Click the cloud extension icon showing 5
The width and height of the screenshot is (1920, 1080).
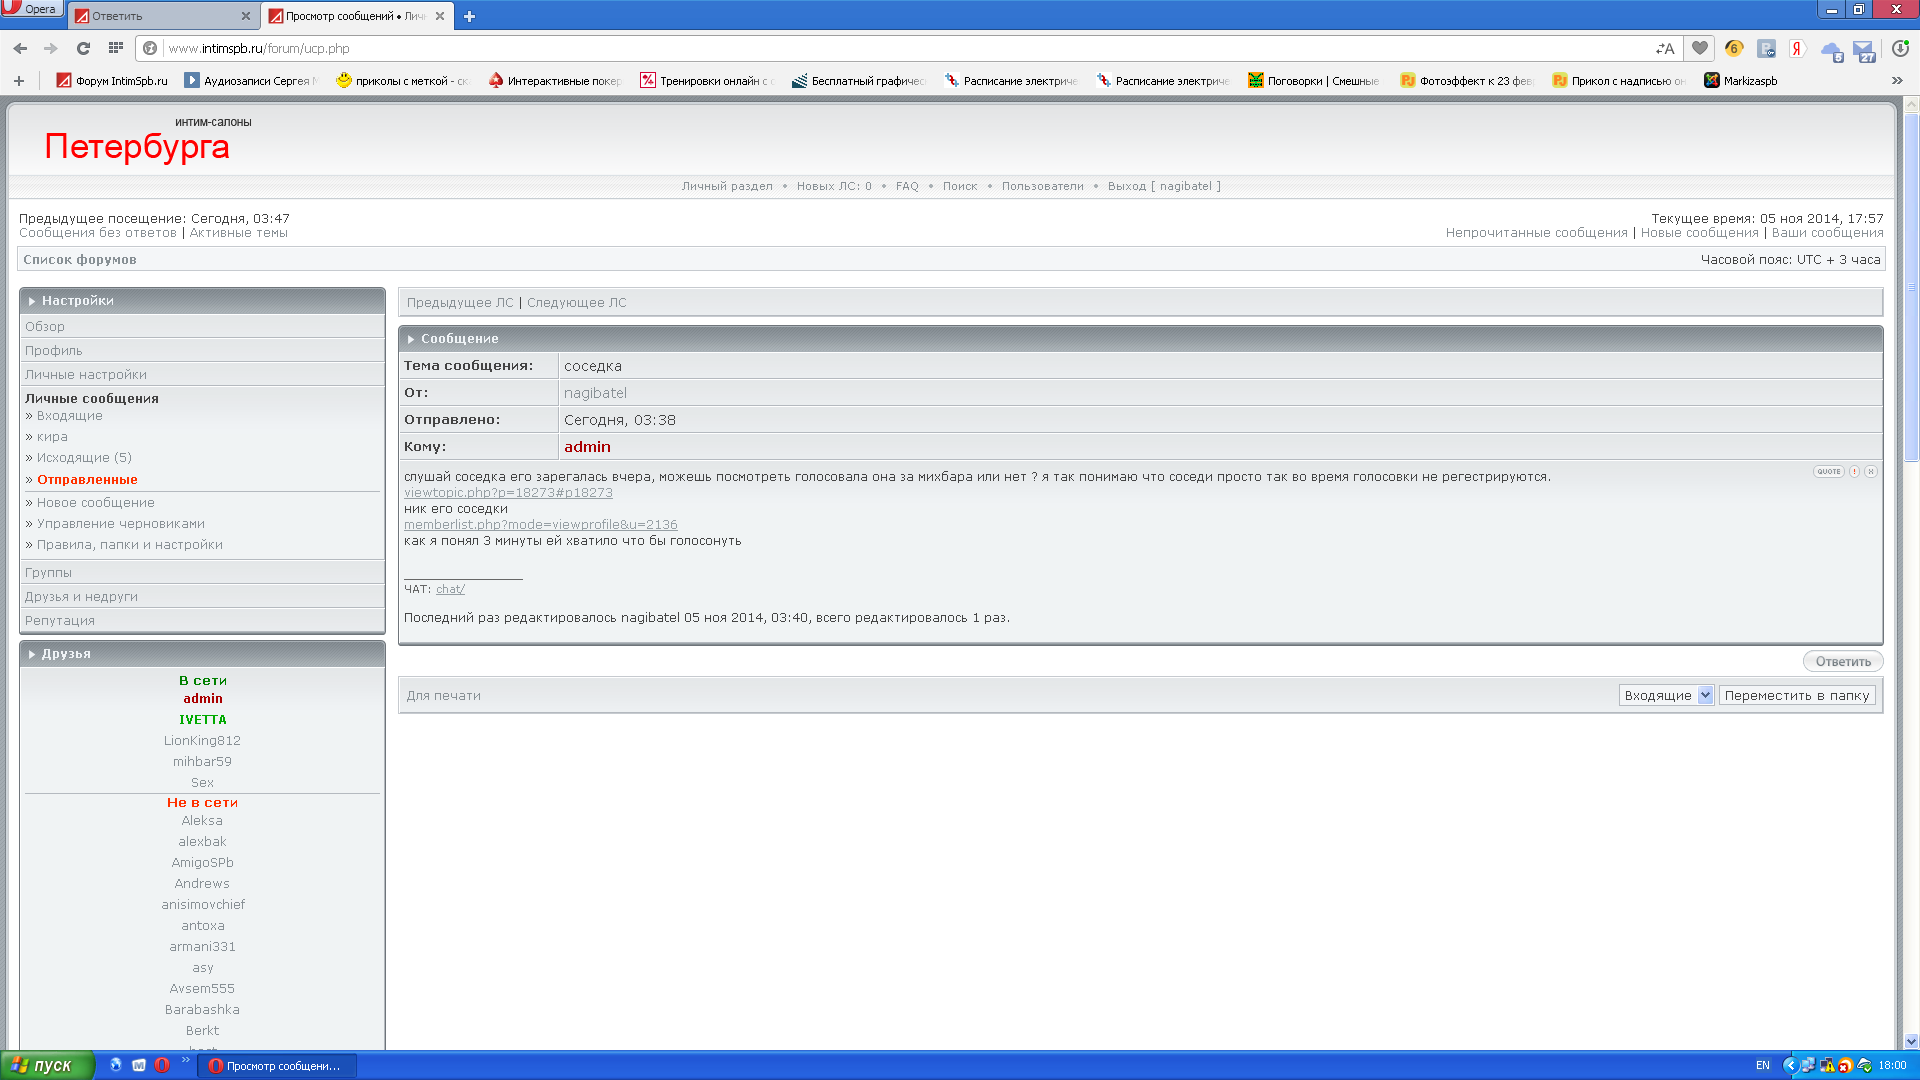coord(1831,50)
